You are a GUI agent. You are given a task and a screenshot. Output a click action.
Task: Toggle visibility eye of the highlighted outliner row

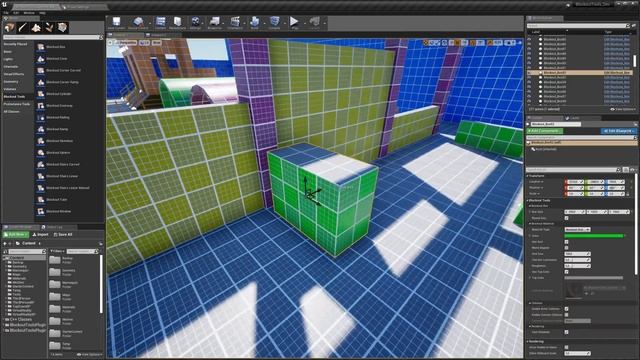pyautogui.click(x=529, y=73)
